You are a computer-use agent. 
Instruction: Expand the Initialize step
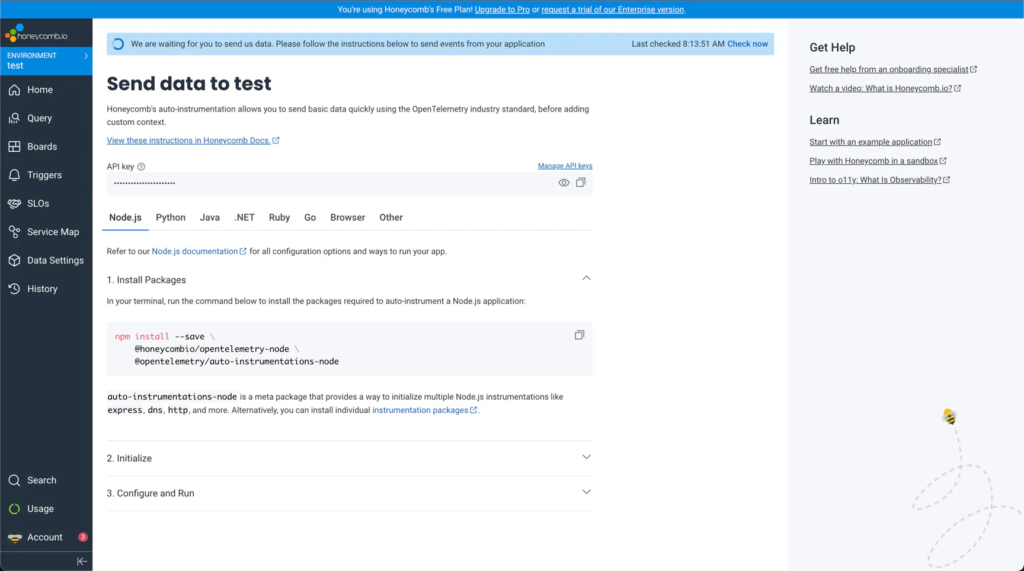click(586, 457)
